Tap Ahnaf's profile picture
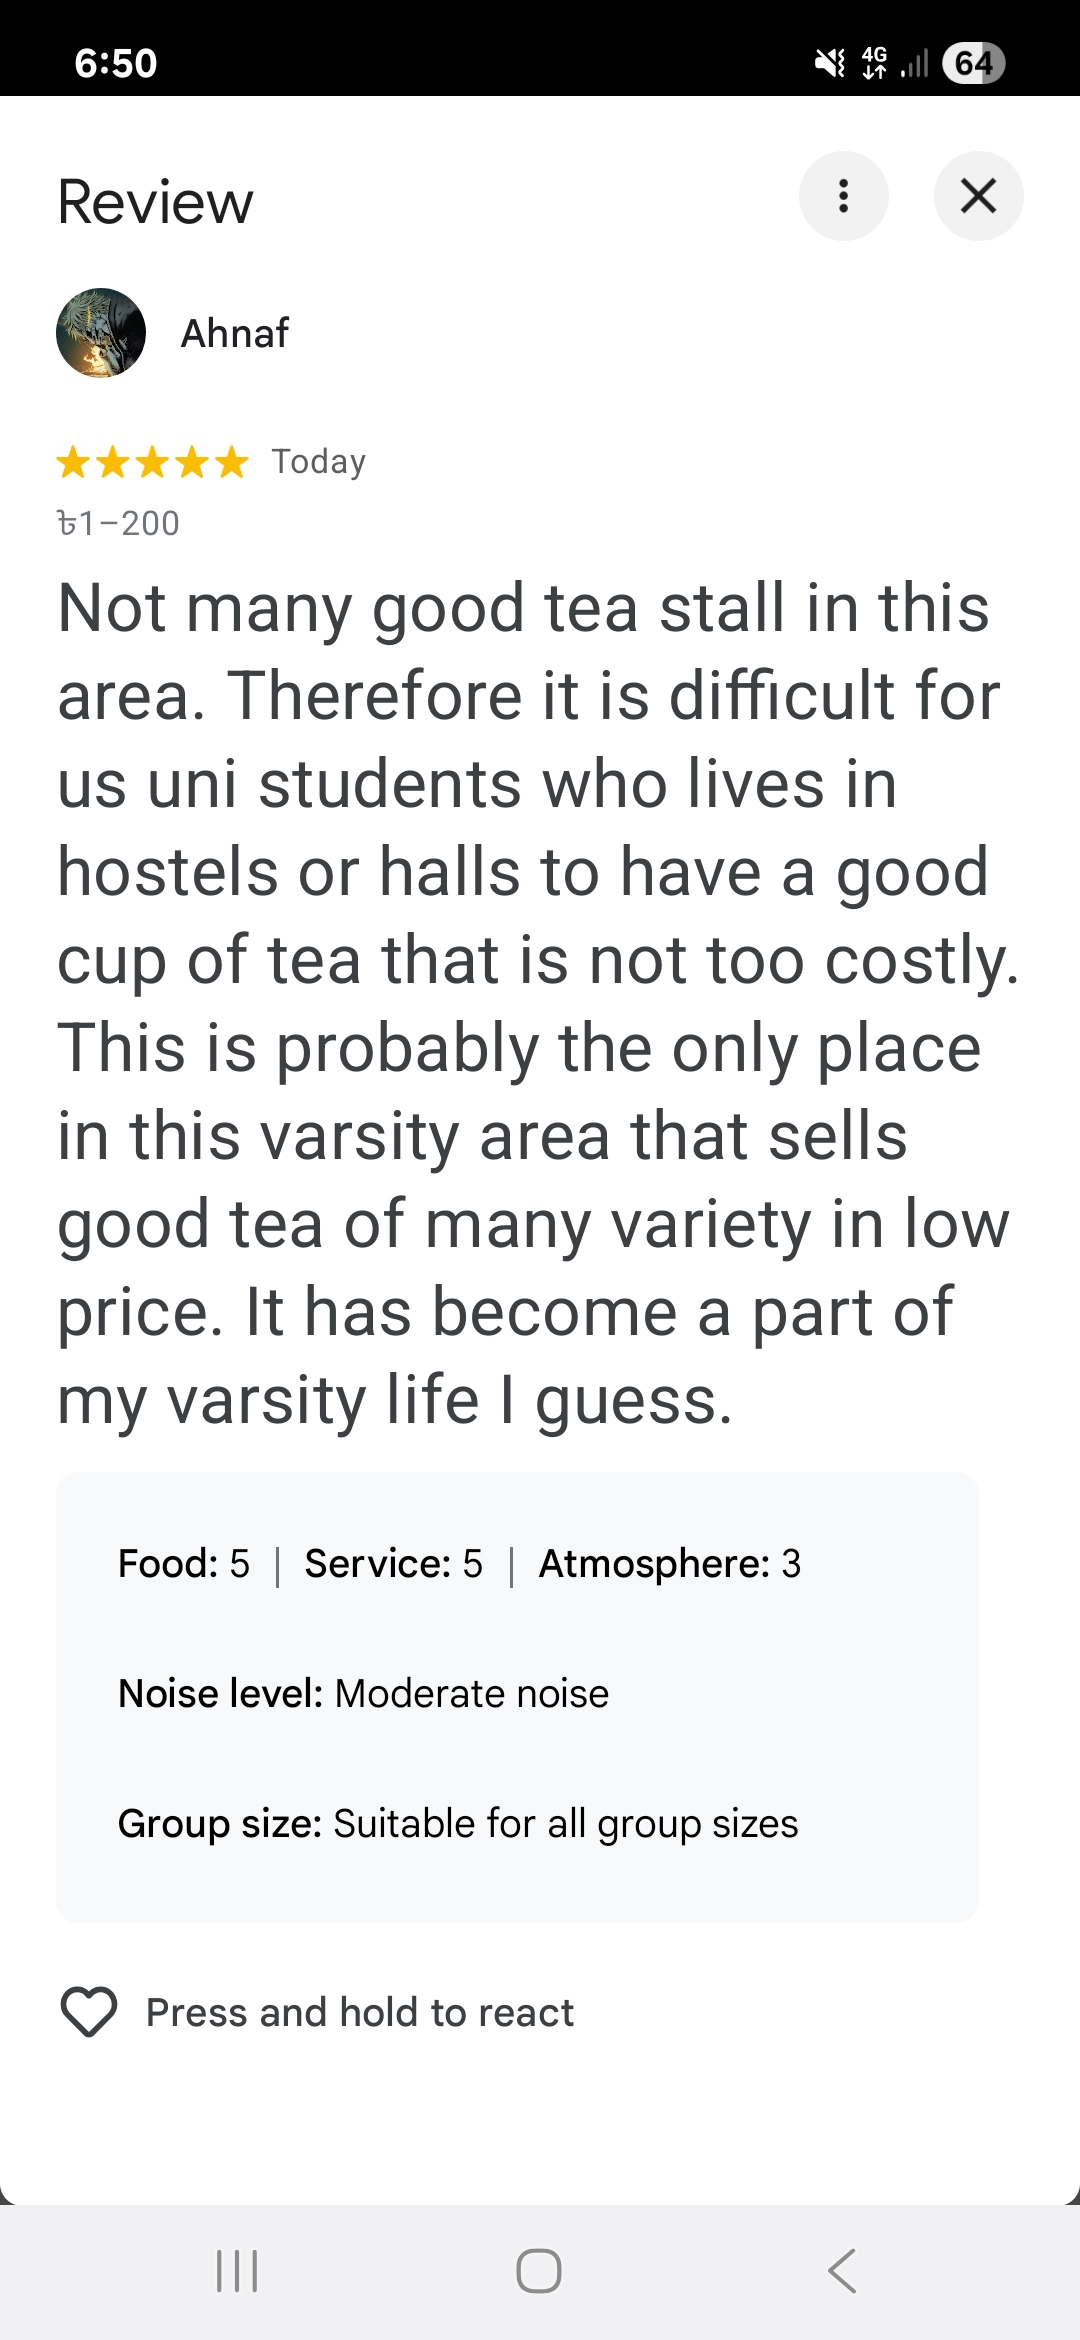Image resolution: width=1080 pixels, height=2340 pixels. click(x=101, y=333)
